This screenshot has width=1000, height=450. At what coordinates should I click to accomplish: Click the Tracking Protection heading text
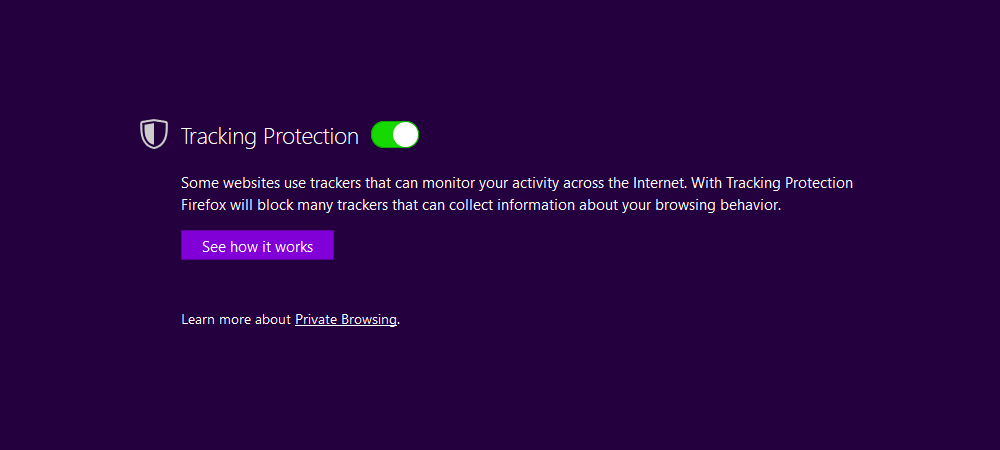tap(270, 136)
